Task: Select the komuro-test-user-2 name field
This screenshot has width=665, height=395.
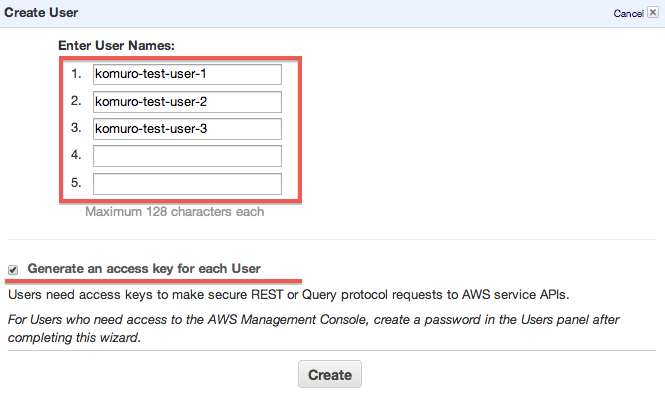Action: 187,102
